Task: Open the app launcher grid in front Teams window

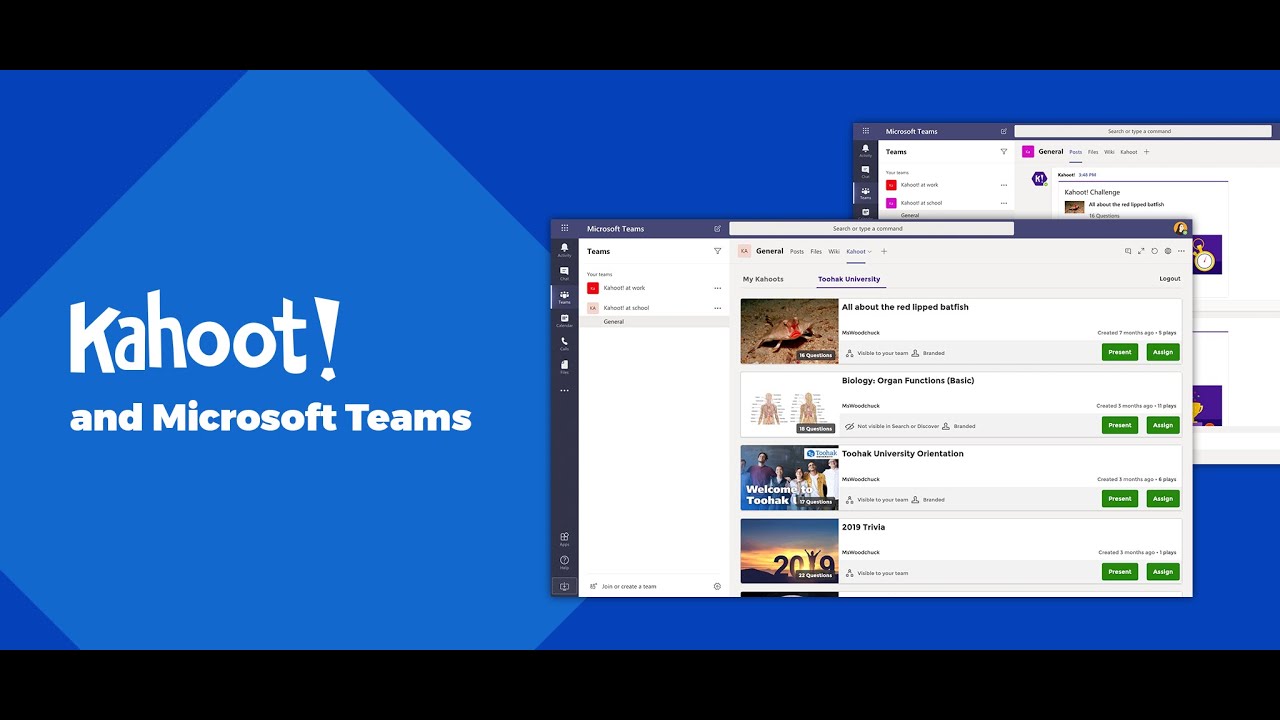Action: 565,228
